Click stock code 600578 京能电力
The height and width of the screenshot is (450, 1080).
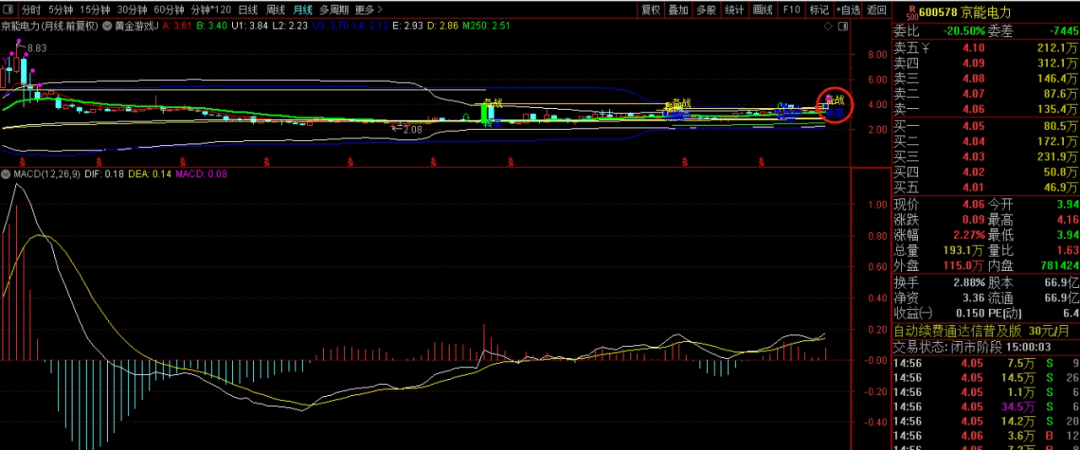pos(964,12)
